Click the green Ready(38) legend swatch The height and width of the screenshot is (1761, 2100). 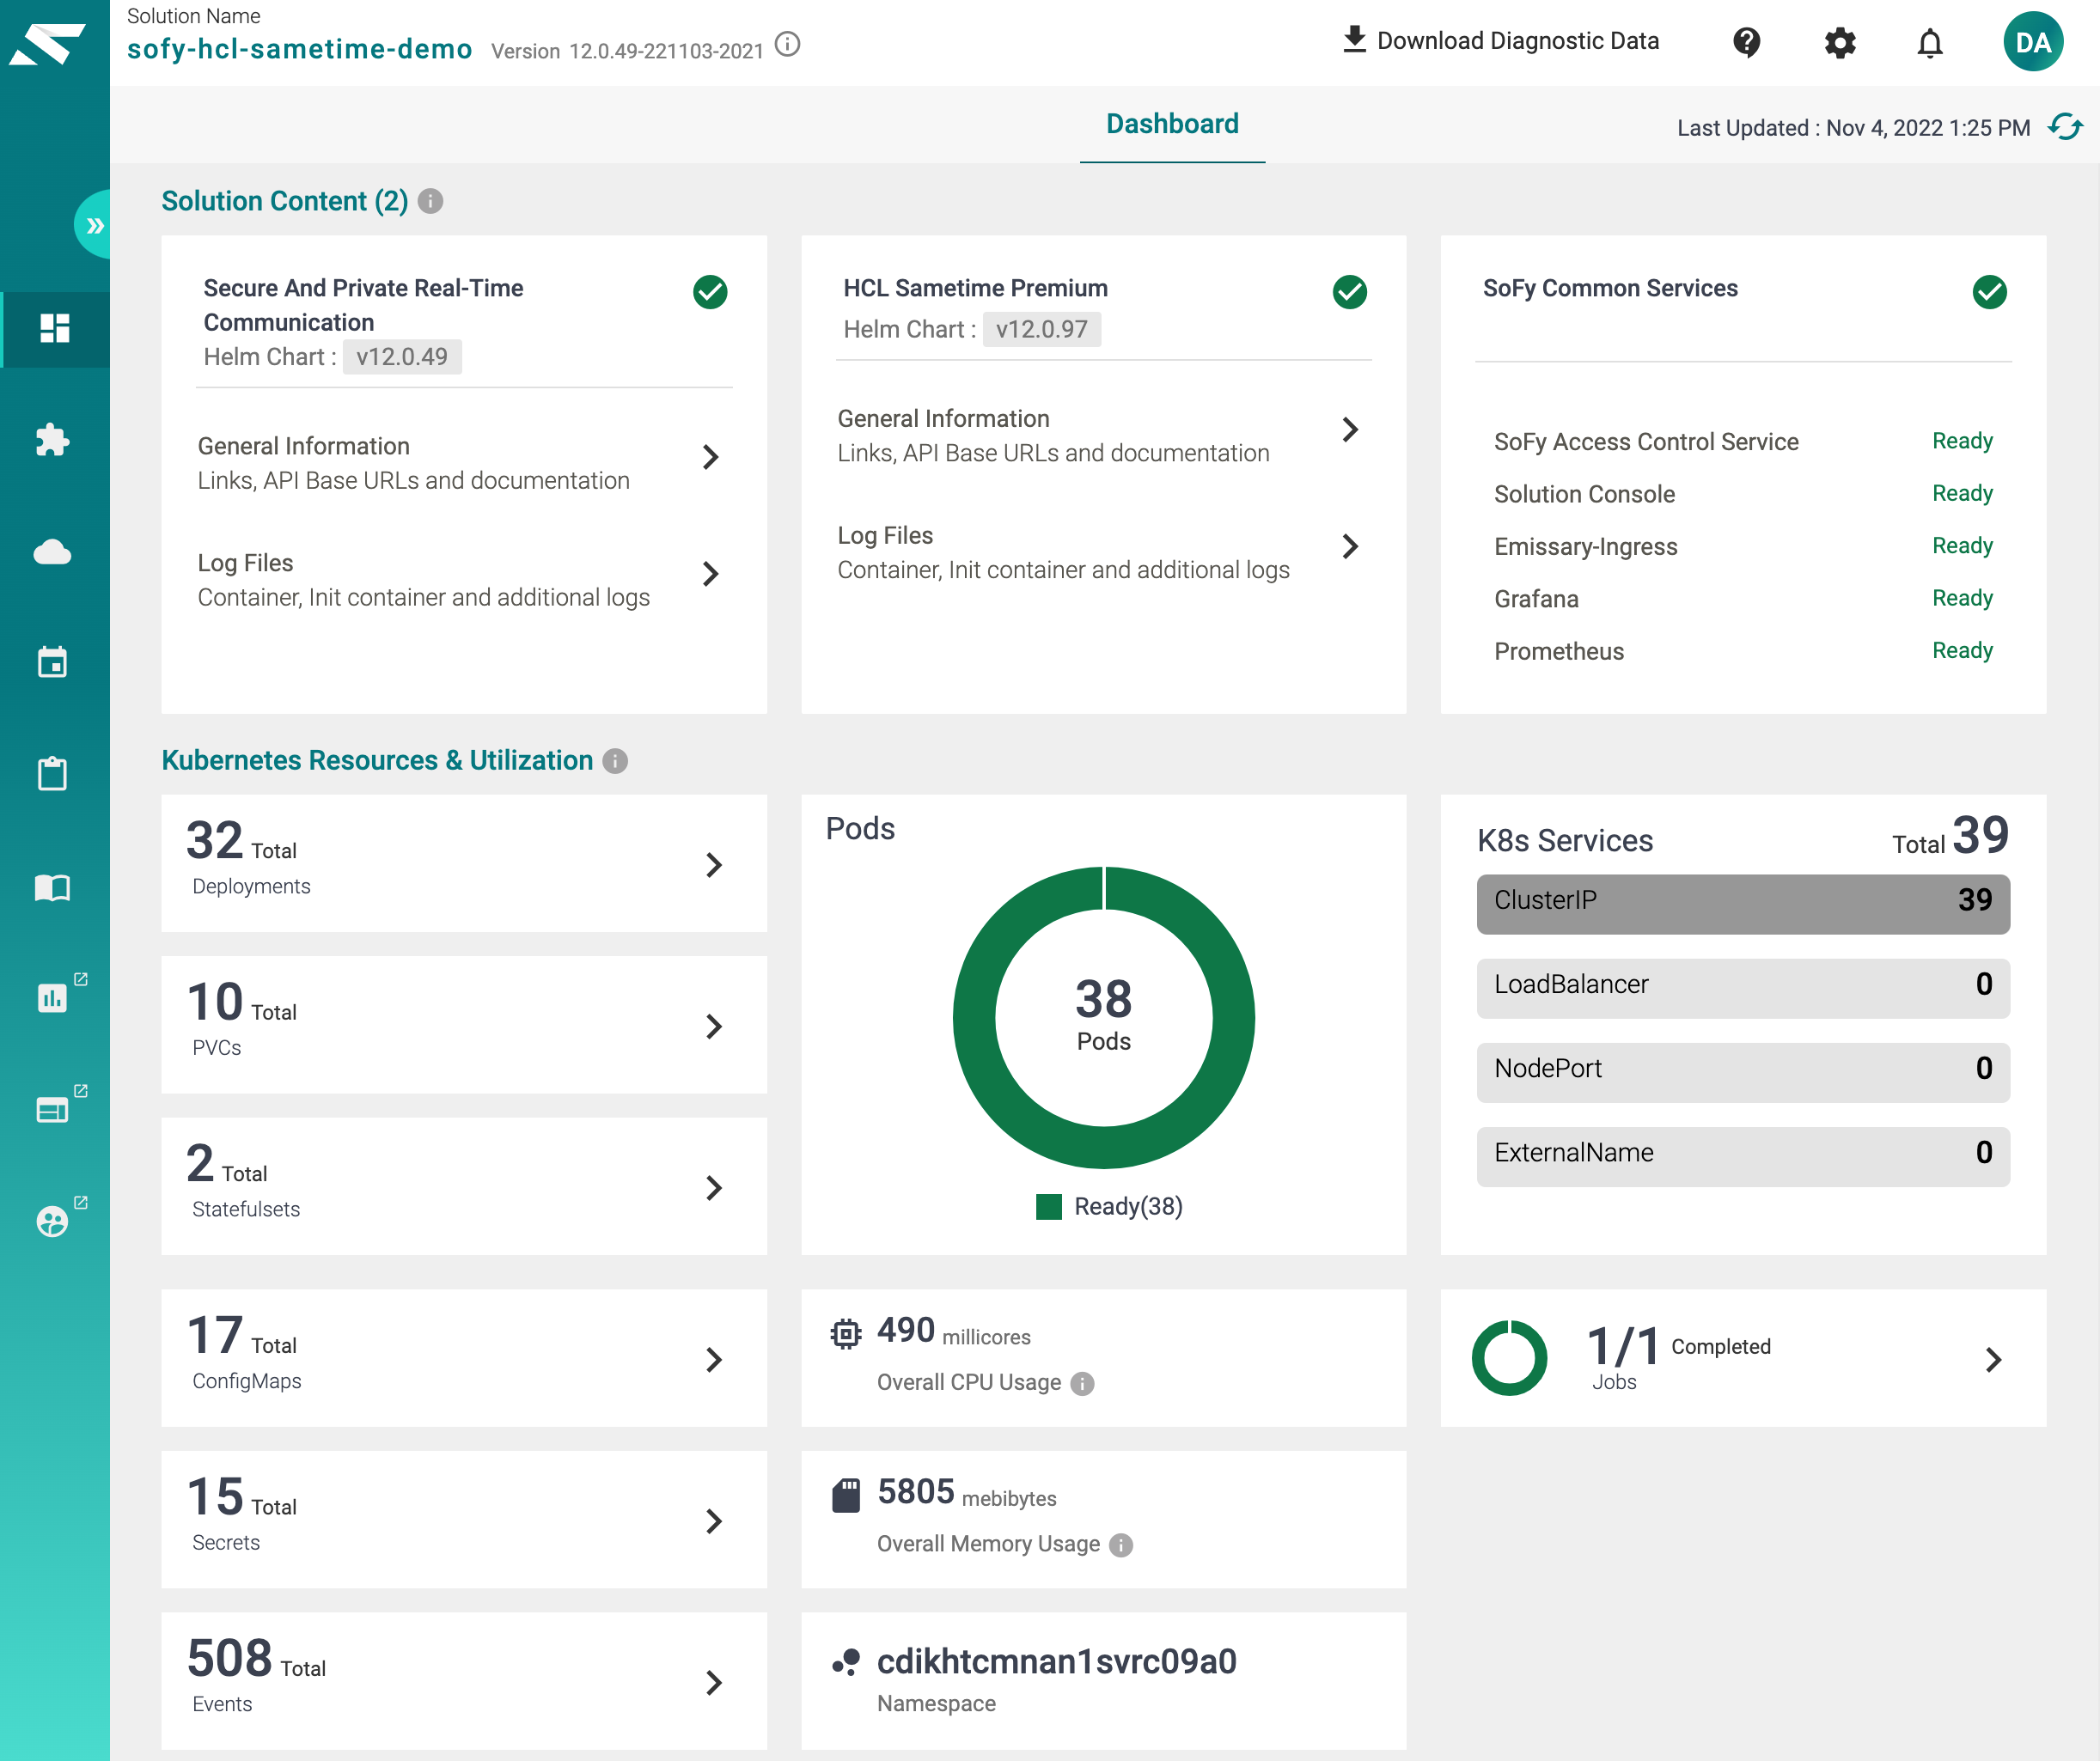(x=1048, y=1207)
